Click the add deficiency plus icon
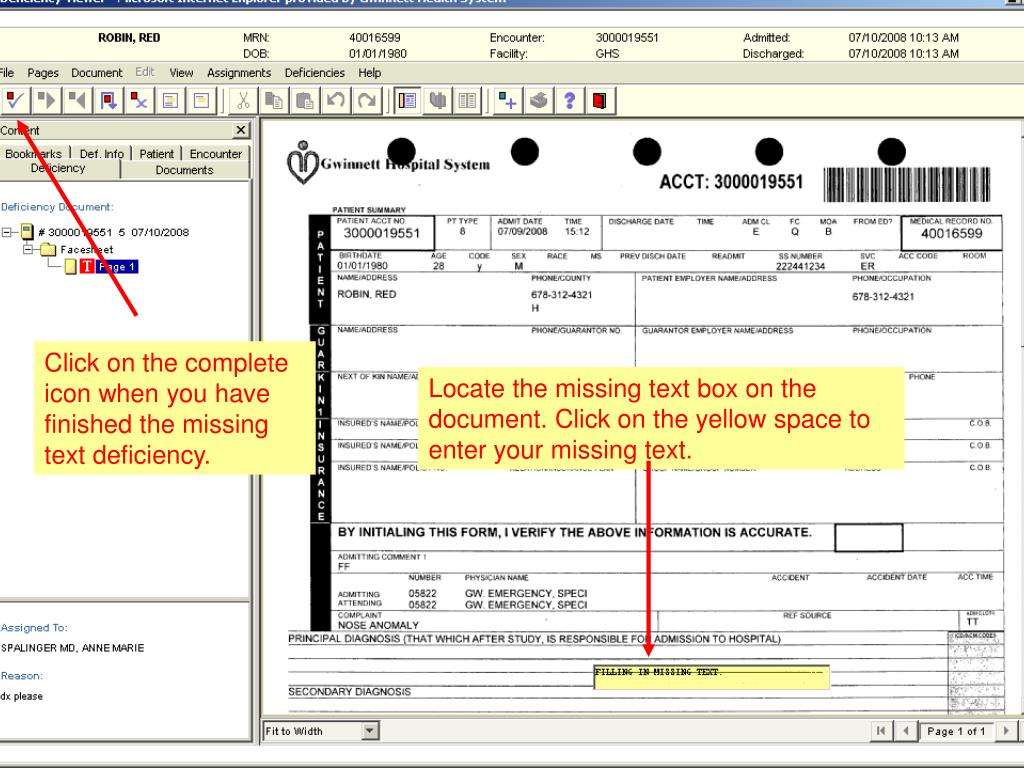 pyautogui.click(x=507, y=101)
